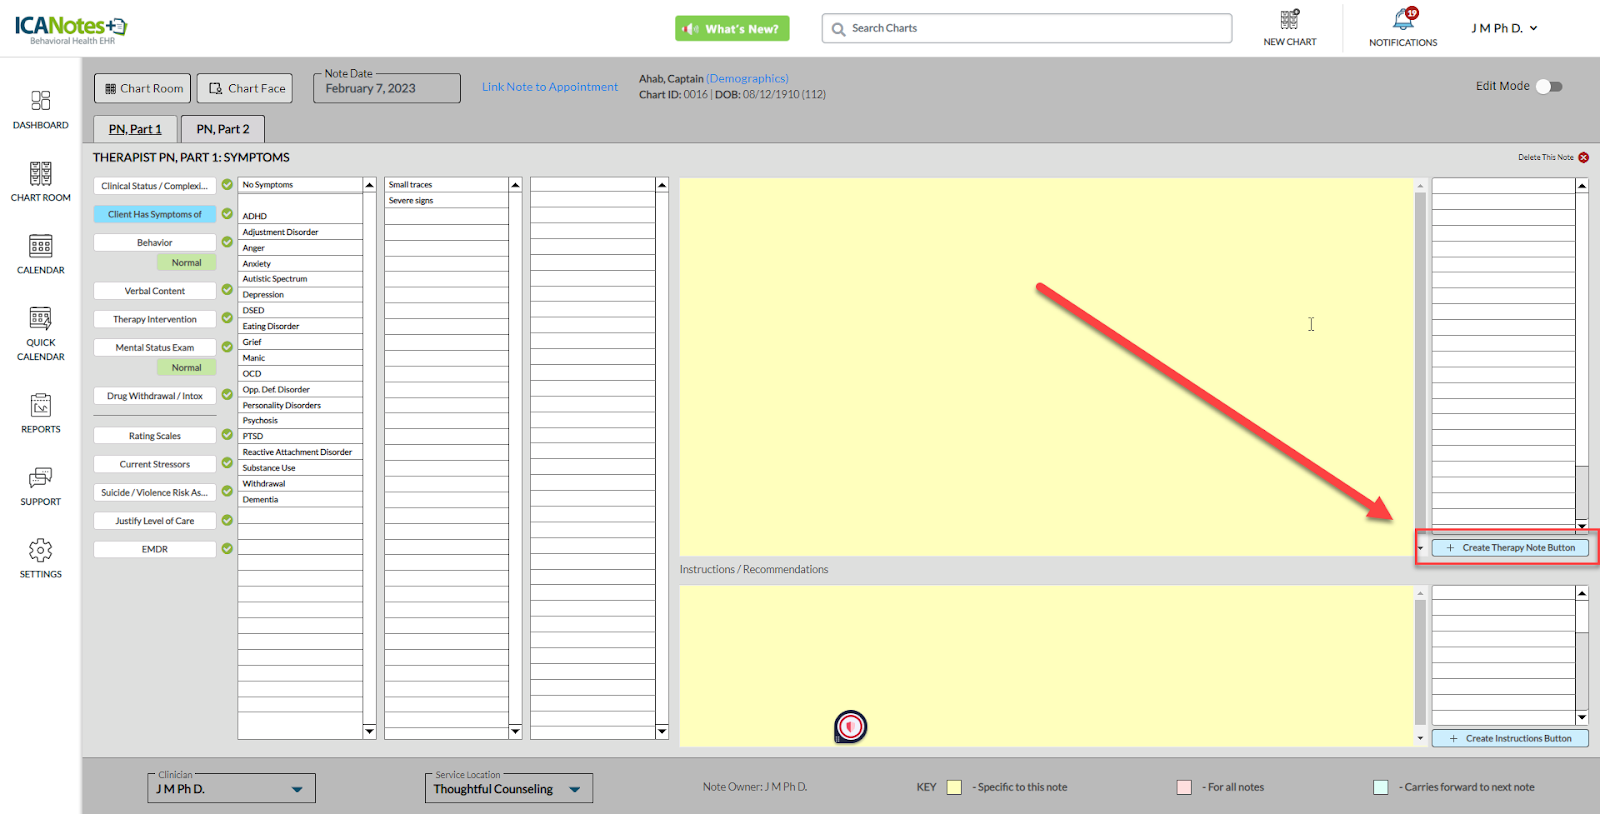The height and width of the screenshot is (814, 1600).
Task: Click the down arrow of the Small traces list
Action: (515, 732)
